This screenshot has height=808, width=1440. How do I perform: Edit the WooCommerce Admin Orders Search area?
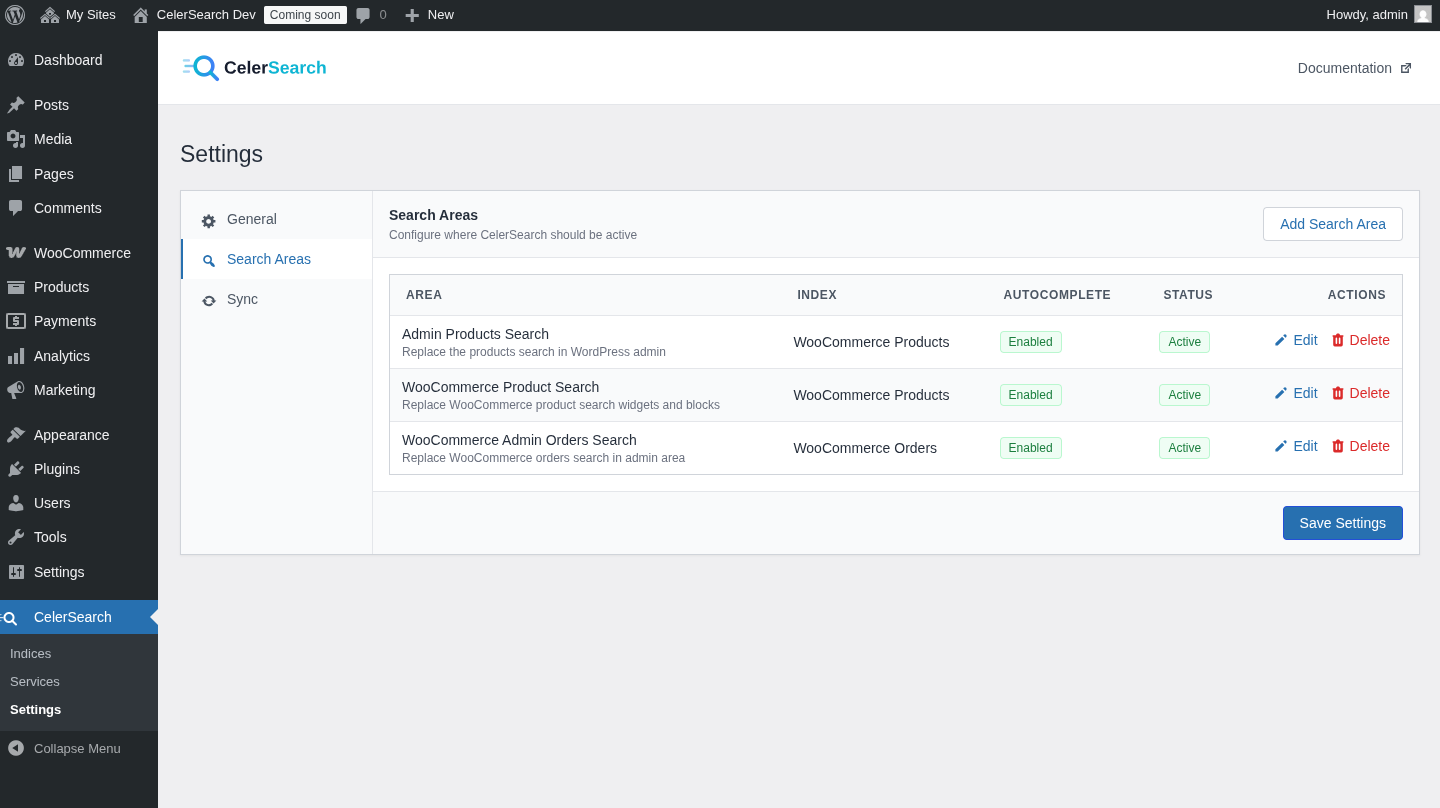pyautogui.click(x=1296, y=445)
